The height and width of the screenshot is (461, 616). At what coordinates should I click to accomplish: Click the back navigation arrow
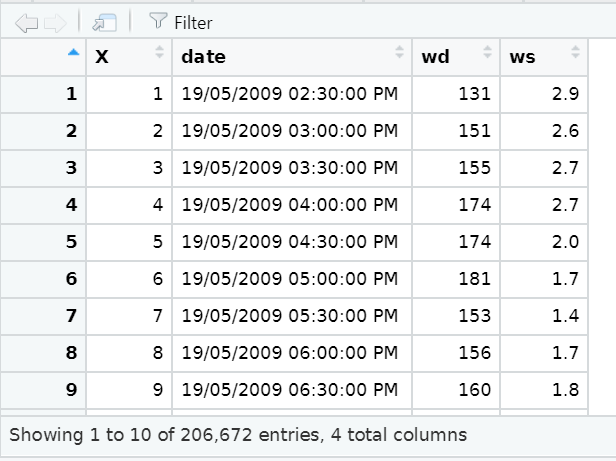(26, 21)
